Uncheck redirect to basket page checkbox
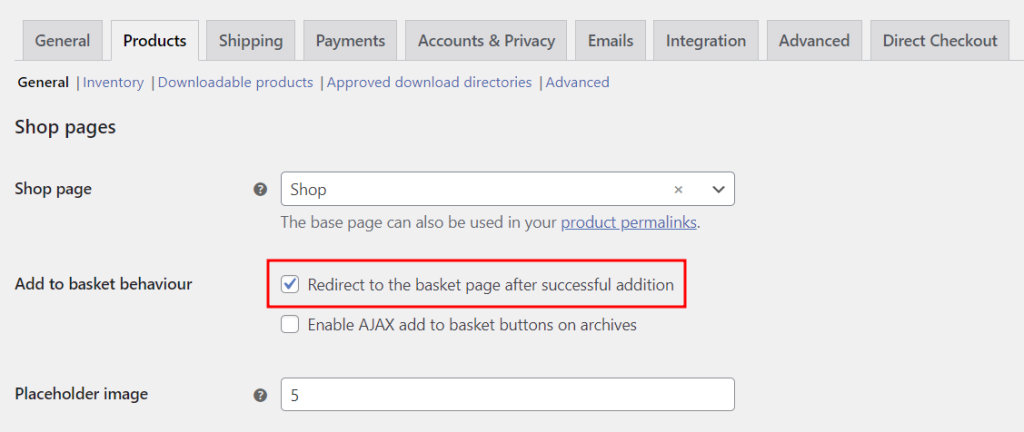This screenshot has height=432, width=1024. [x=291, y=285]
